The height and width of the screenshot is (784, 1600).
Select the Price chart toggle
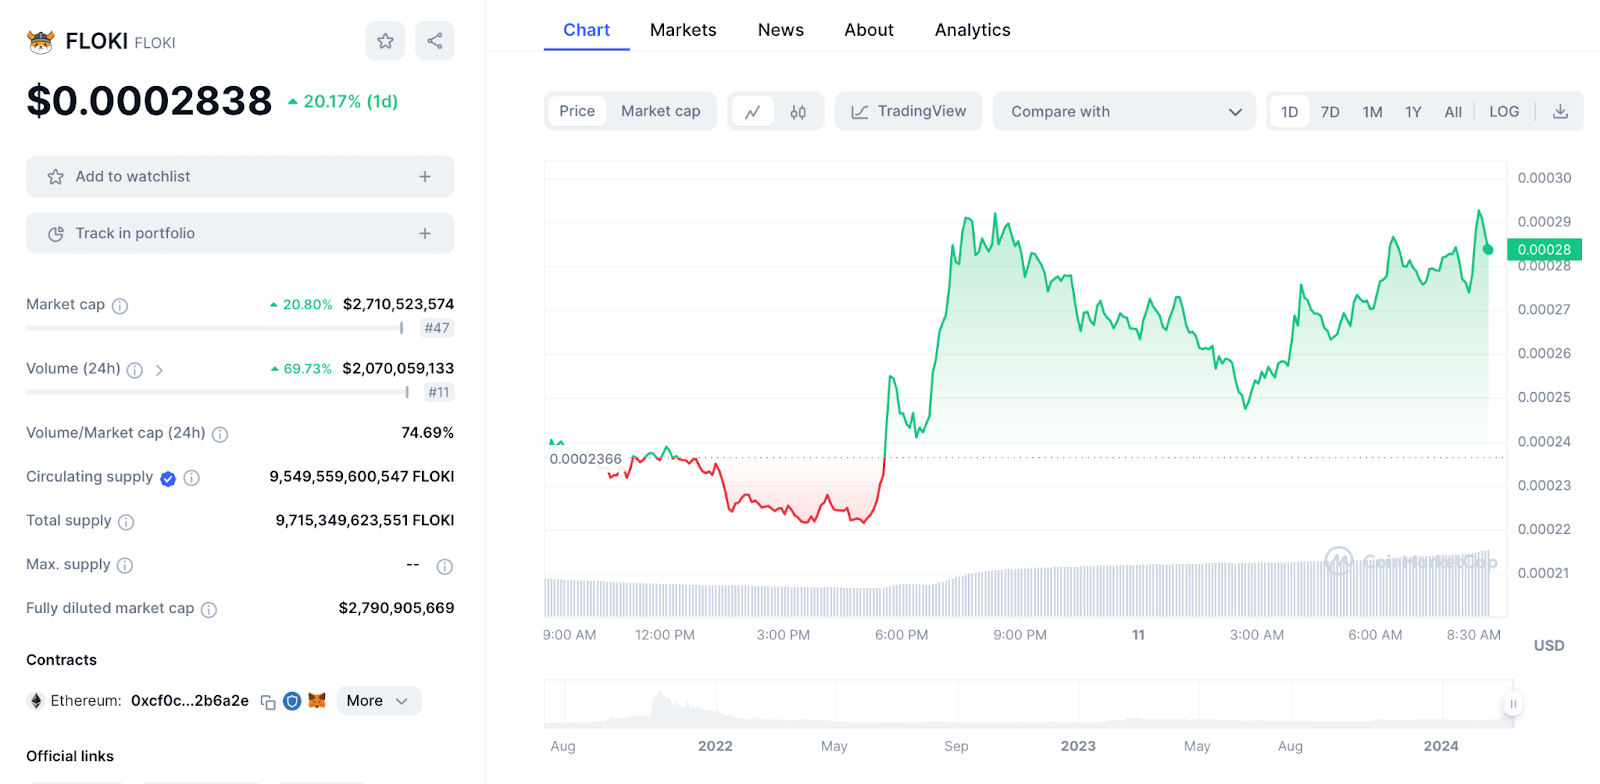pos(577,111)
